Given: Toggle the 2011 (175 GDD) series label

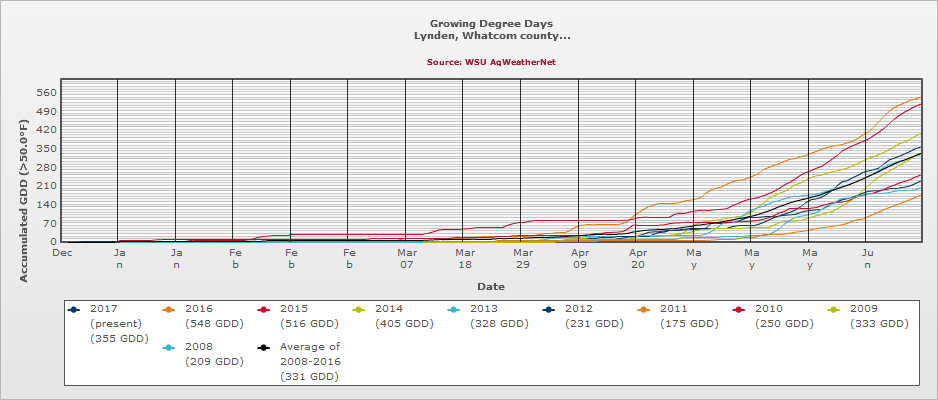Looking at the screenshot, I should (x=688, y=316).
